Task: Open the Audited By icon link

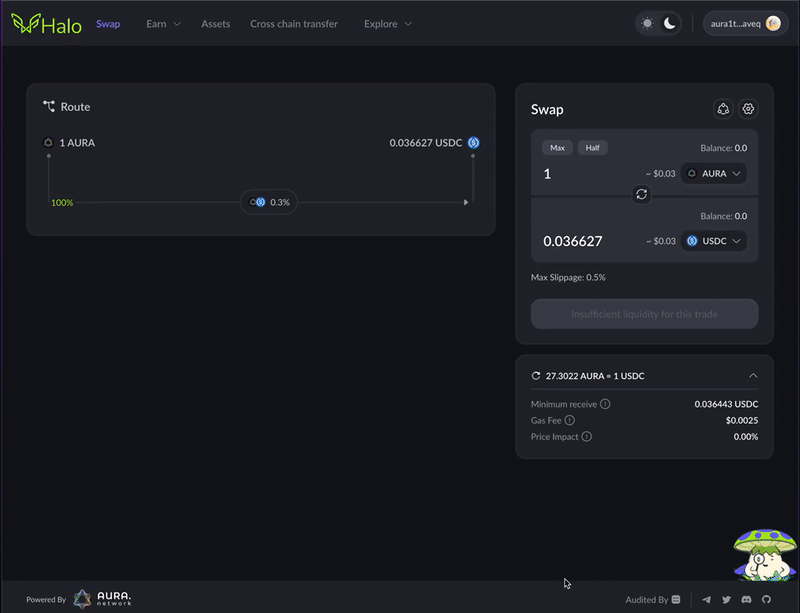Action: click(676, 600)
